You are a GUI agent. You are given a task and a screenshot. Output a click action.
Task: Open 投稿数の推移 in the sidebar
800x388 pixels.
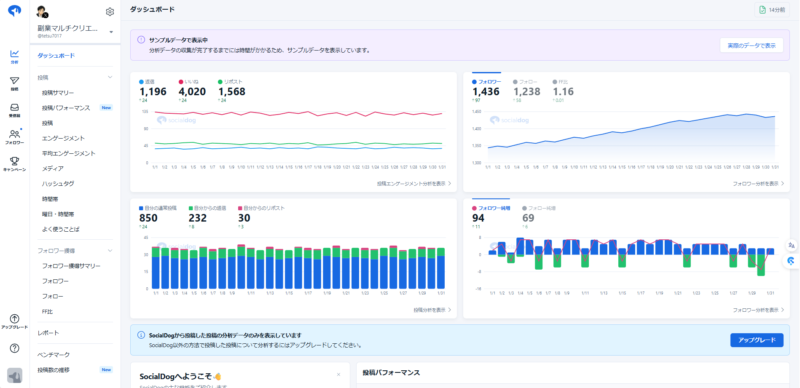pyautogui.click(x=54, y=370)
